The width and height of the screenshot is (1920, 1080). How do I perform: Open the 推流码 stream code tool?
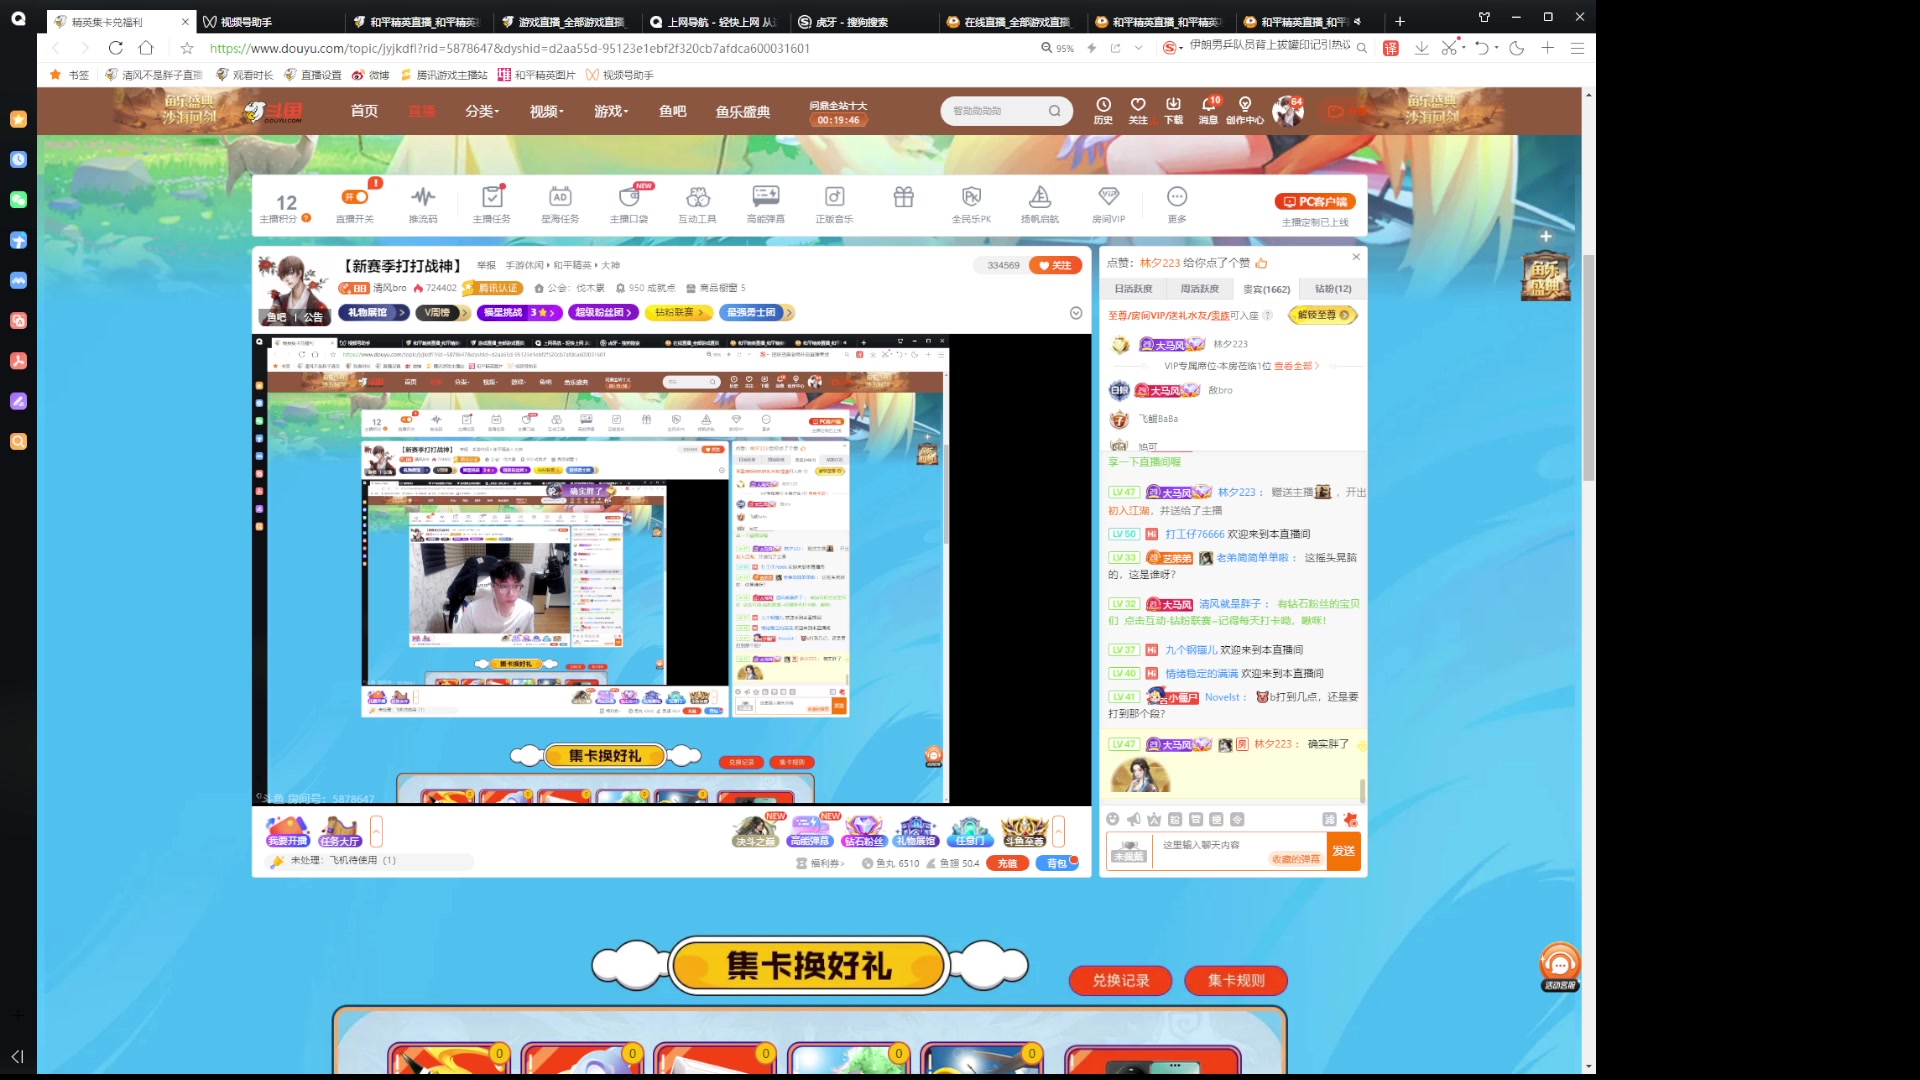pos(423,203)
